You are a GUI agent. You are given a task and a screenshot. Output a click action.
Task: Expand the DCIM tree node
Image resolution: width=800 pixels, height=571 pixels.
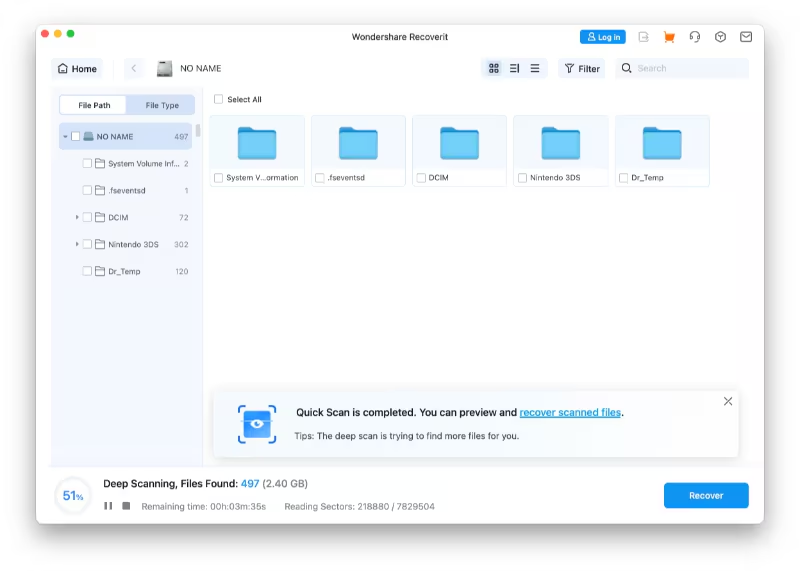(77, 217)
